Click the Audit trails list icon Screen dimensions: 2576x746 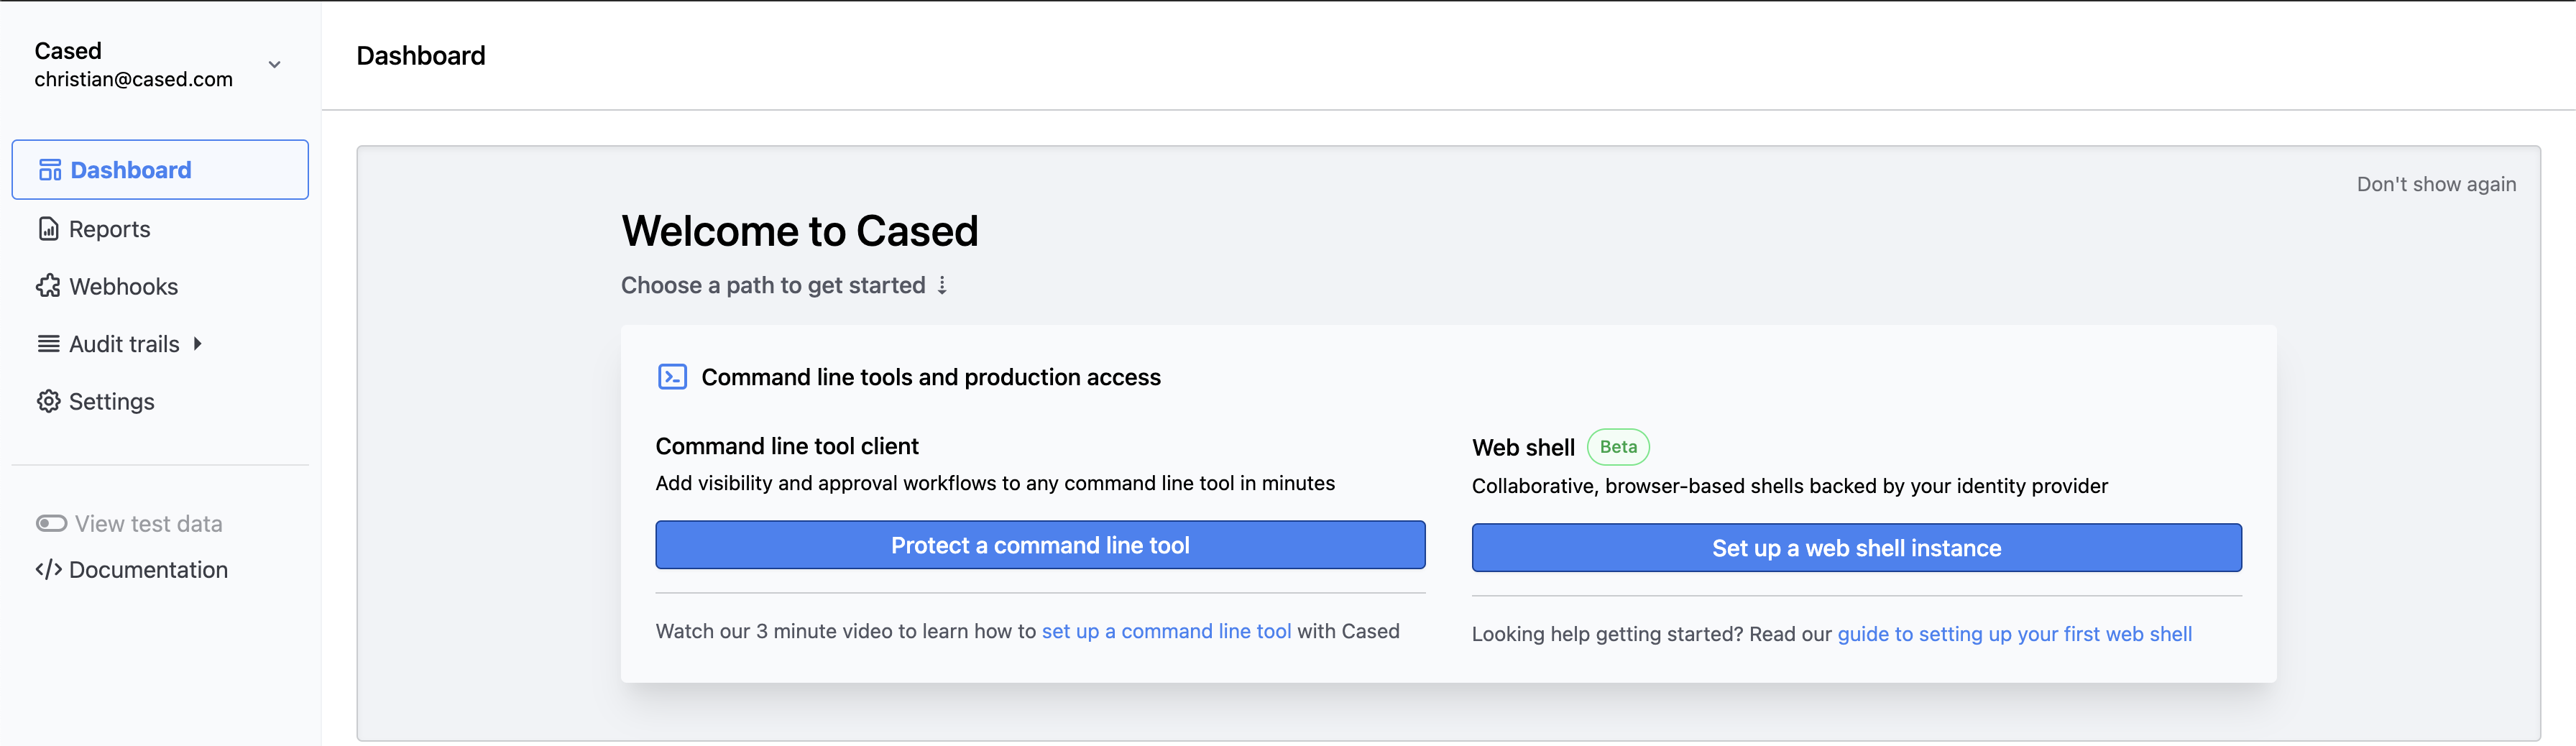[x=48, y=344]
